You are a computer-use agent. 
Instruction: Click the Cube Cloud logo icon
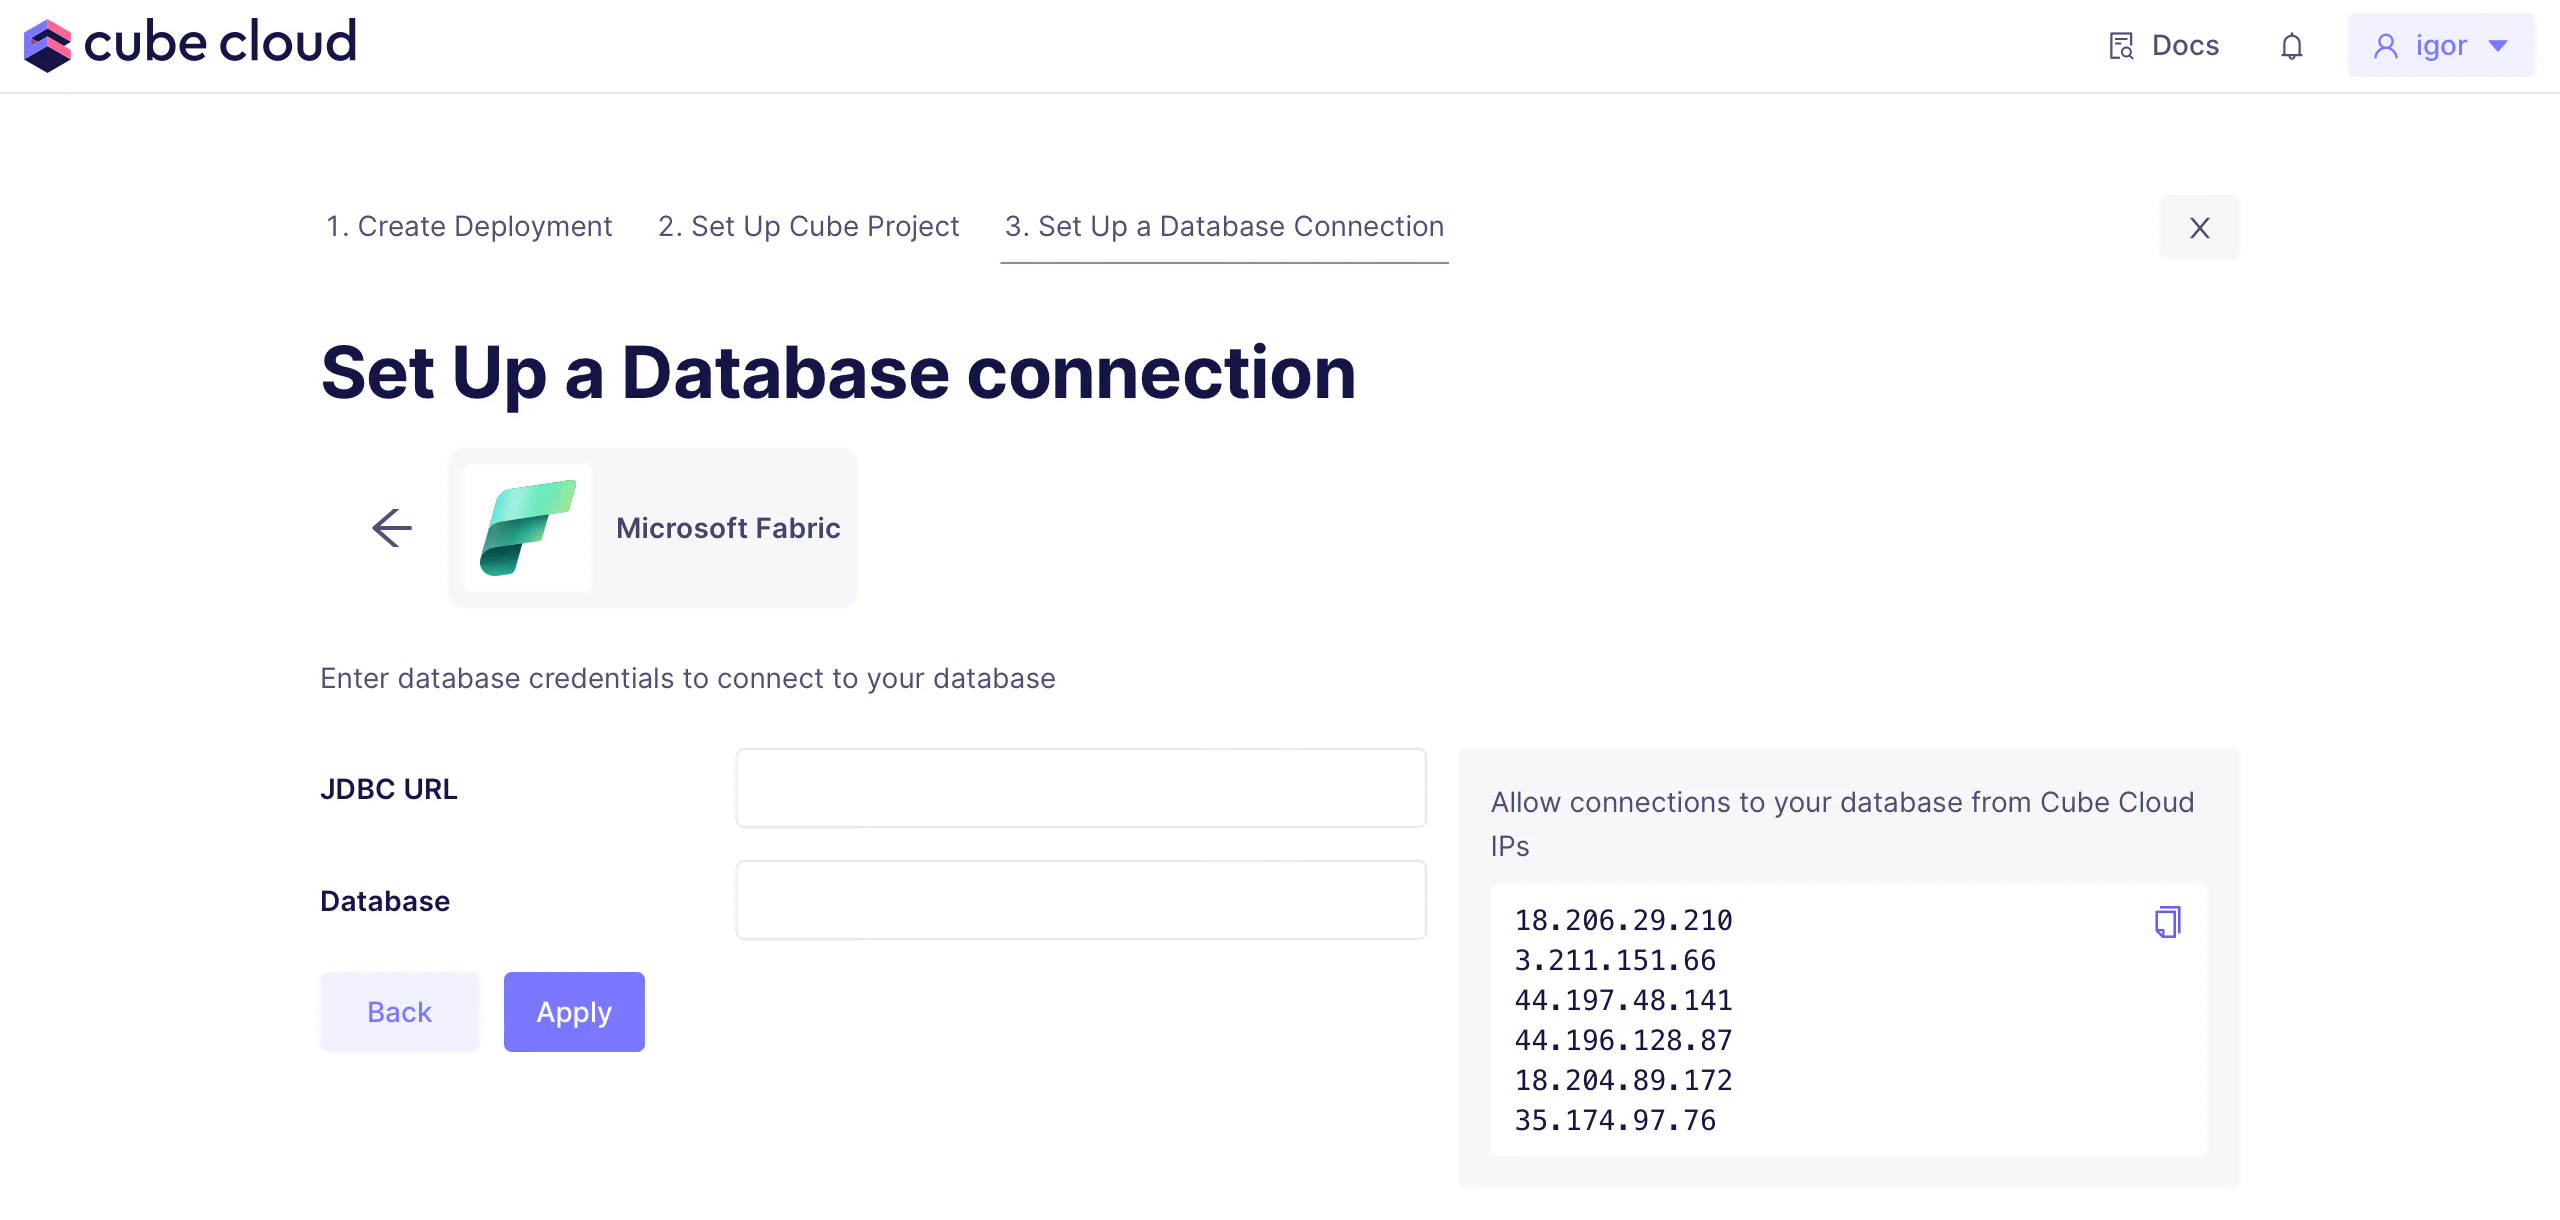tap(47, 45)
